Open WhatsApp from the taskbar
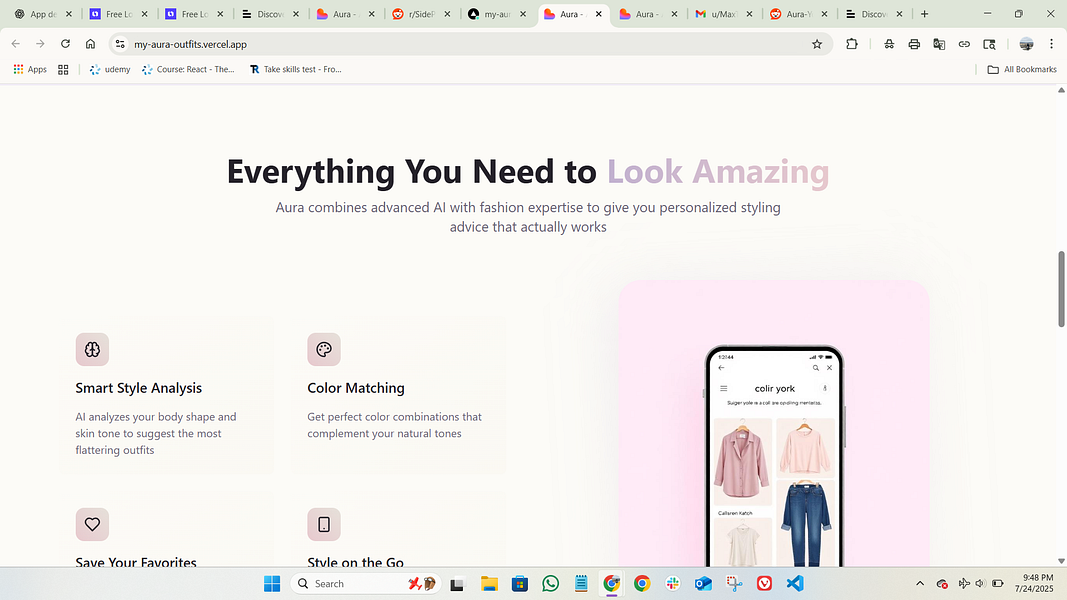1067x600 pixels. [551, 584]
